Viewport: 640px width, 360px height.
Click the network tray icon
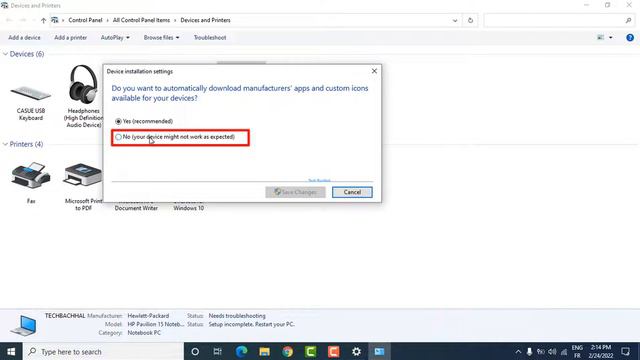pyautogui.click(x=564, y=351)
